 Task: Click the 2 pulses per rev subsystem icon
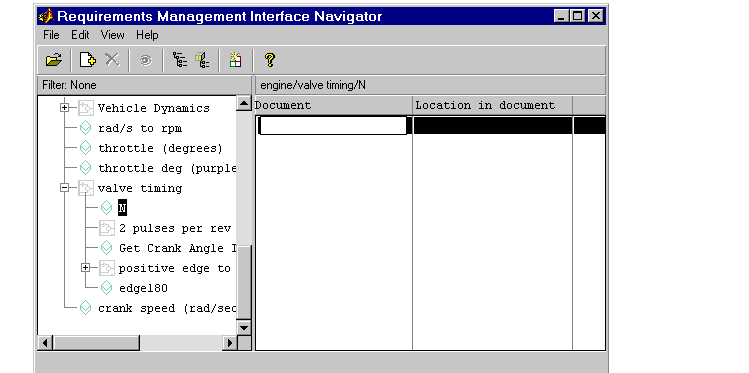tap(107, 228)
